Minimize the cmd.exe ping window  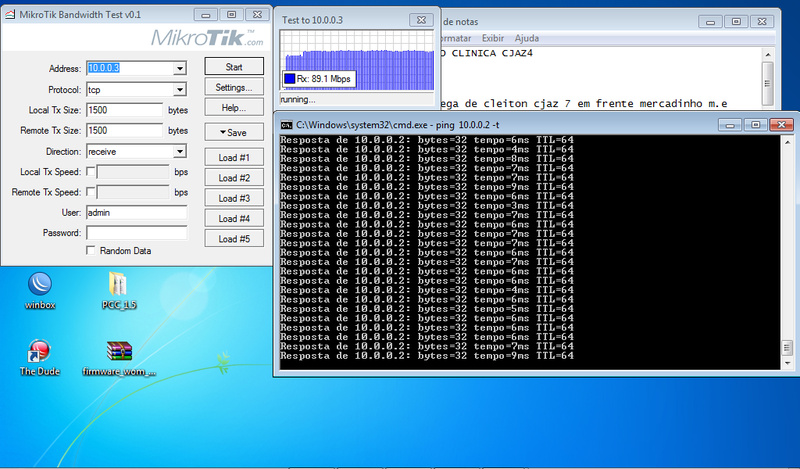[730, 125]
